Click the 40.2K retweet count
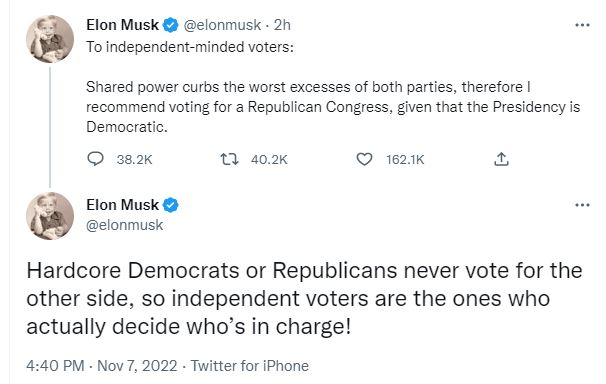Screen dimensions: 606x384 [269, 160]
